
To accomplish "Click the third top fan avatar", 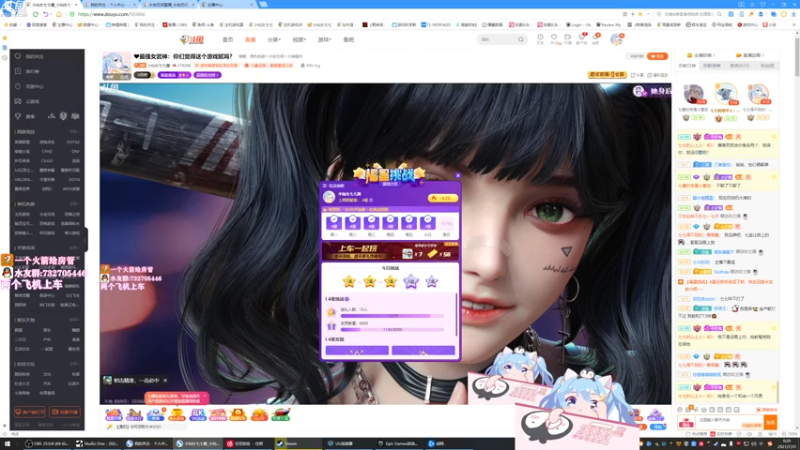I will (758, 94).
